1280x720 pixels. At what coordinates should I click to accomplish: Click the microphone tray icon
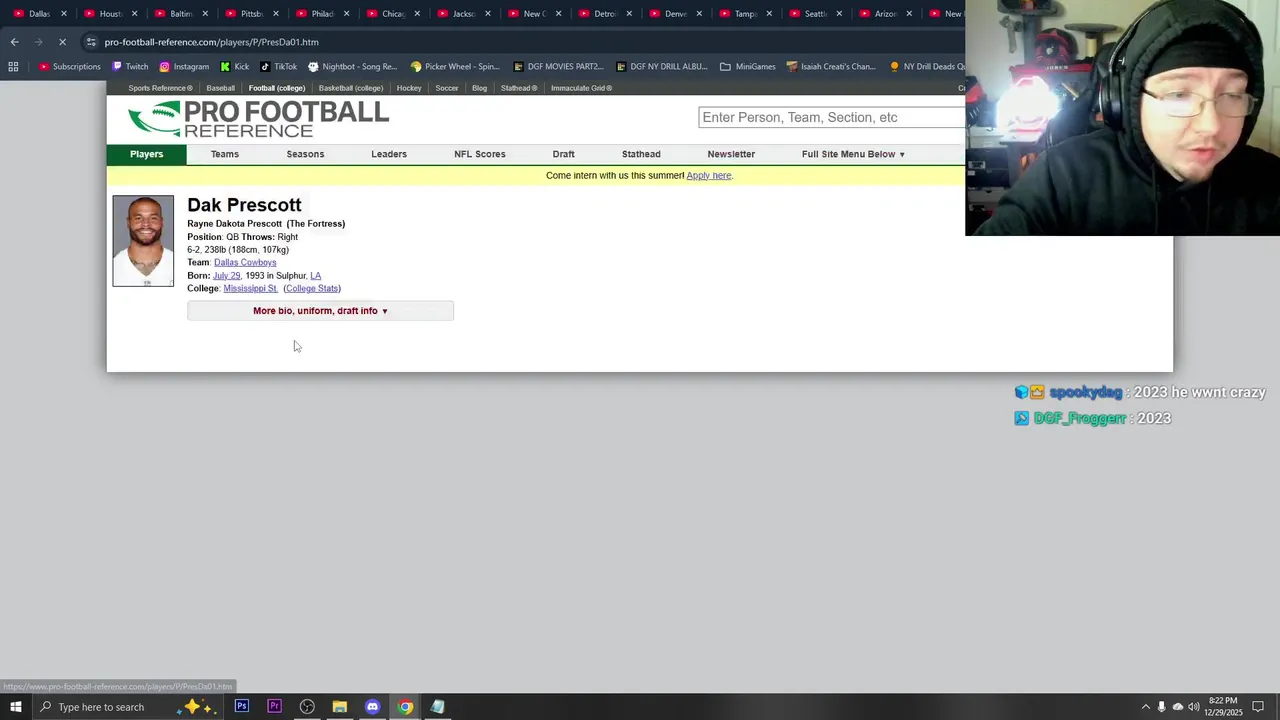pos(1161,707)
